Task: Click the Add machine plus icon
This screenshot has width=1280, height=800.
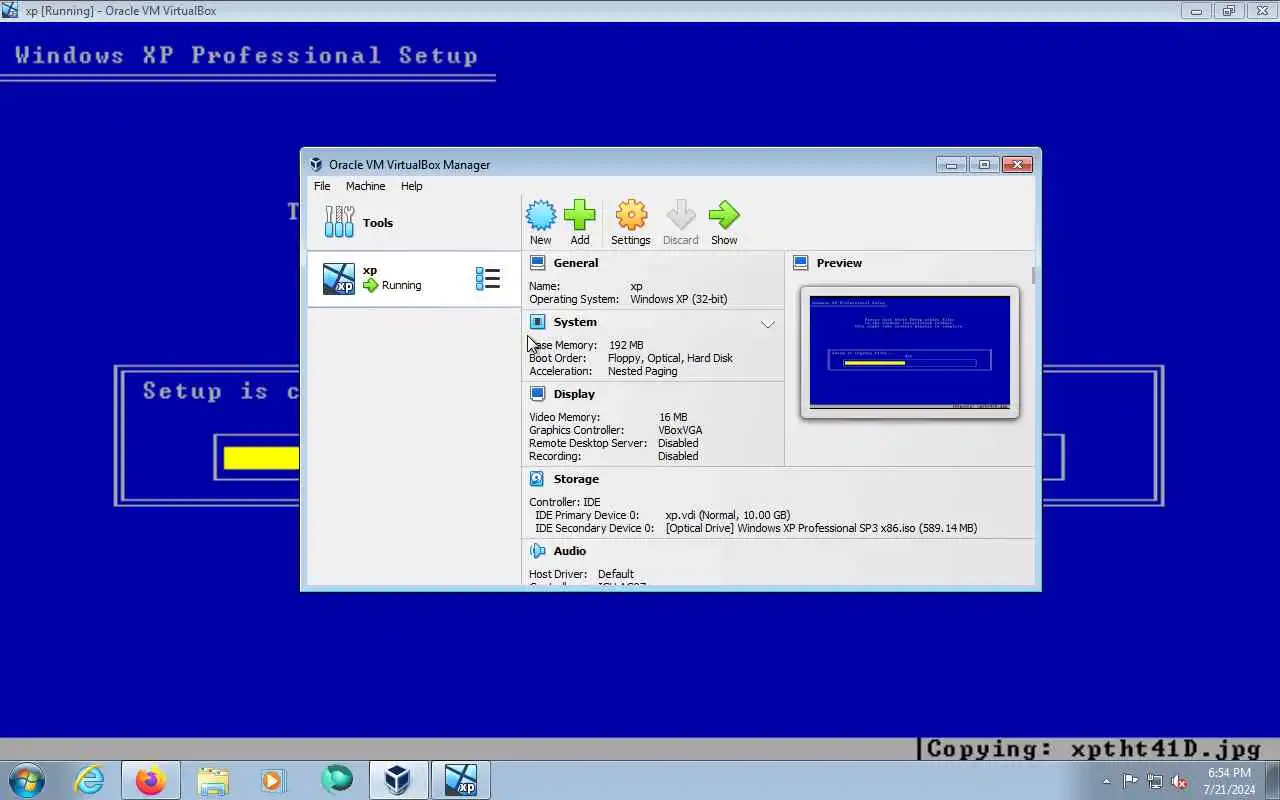Action: pyautogui.click(x=580, y=215)
